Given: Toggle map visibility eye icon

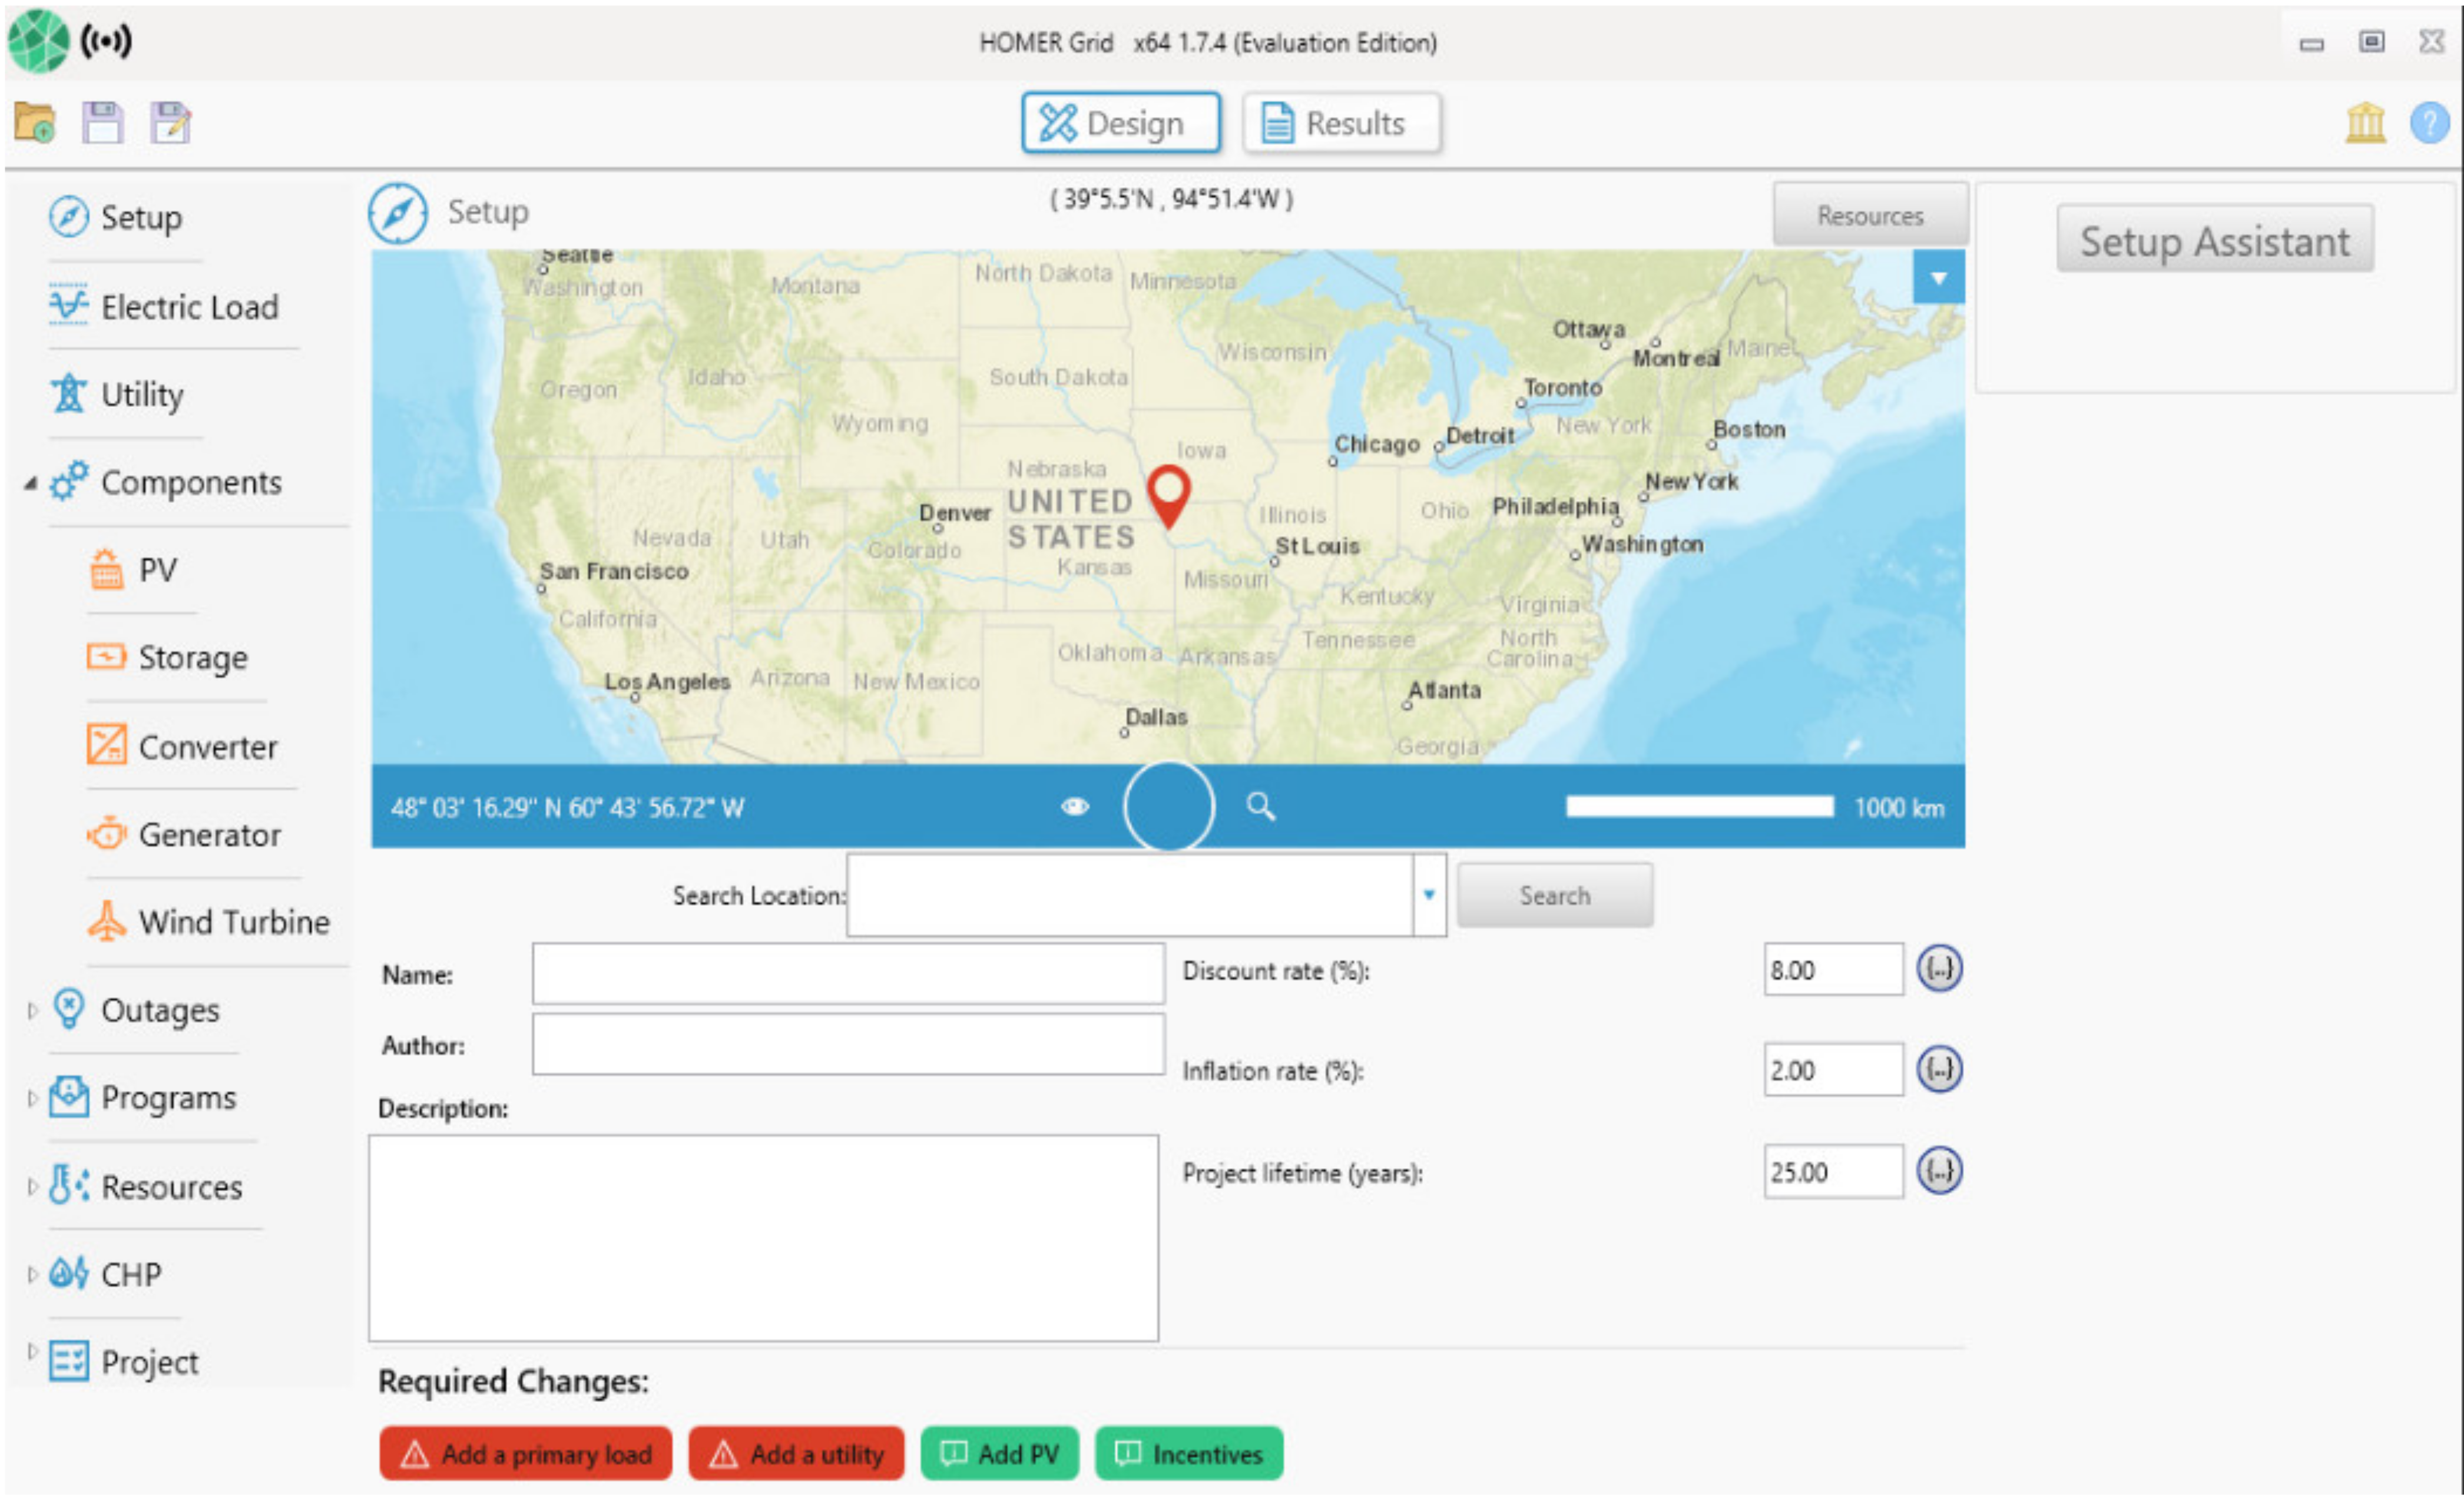Looking at the screenshot, I should pyautogui.click(x=1075, y=806).
